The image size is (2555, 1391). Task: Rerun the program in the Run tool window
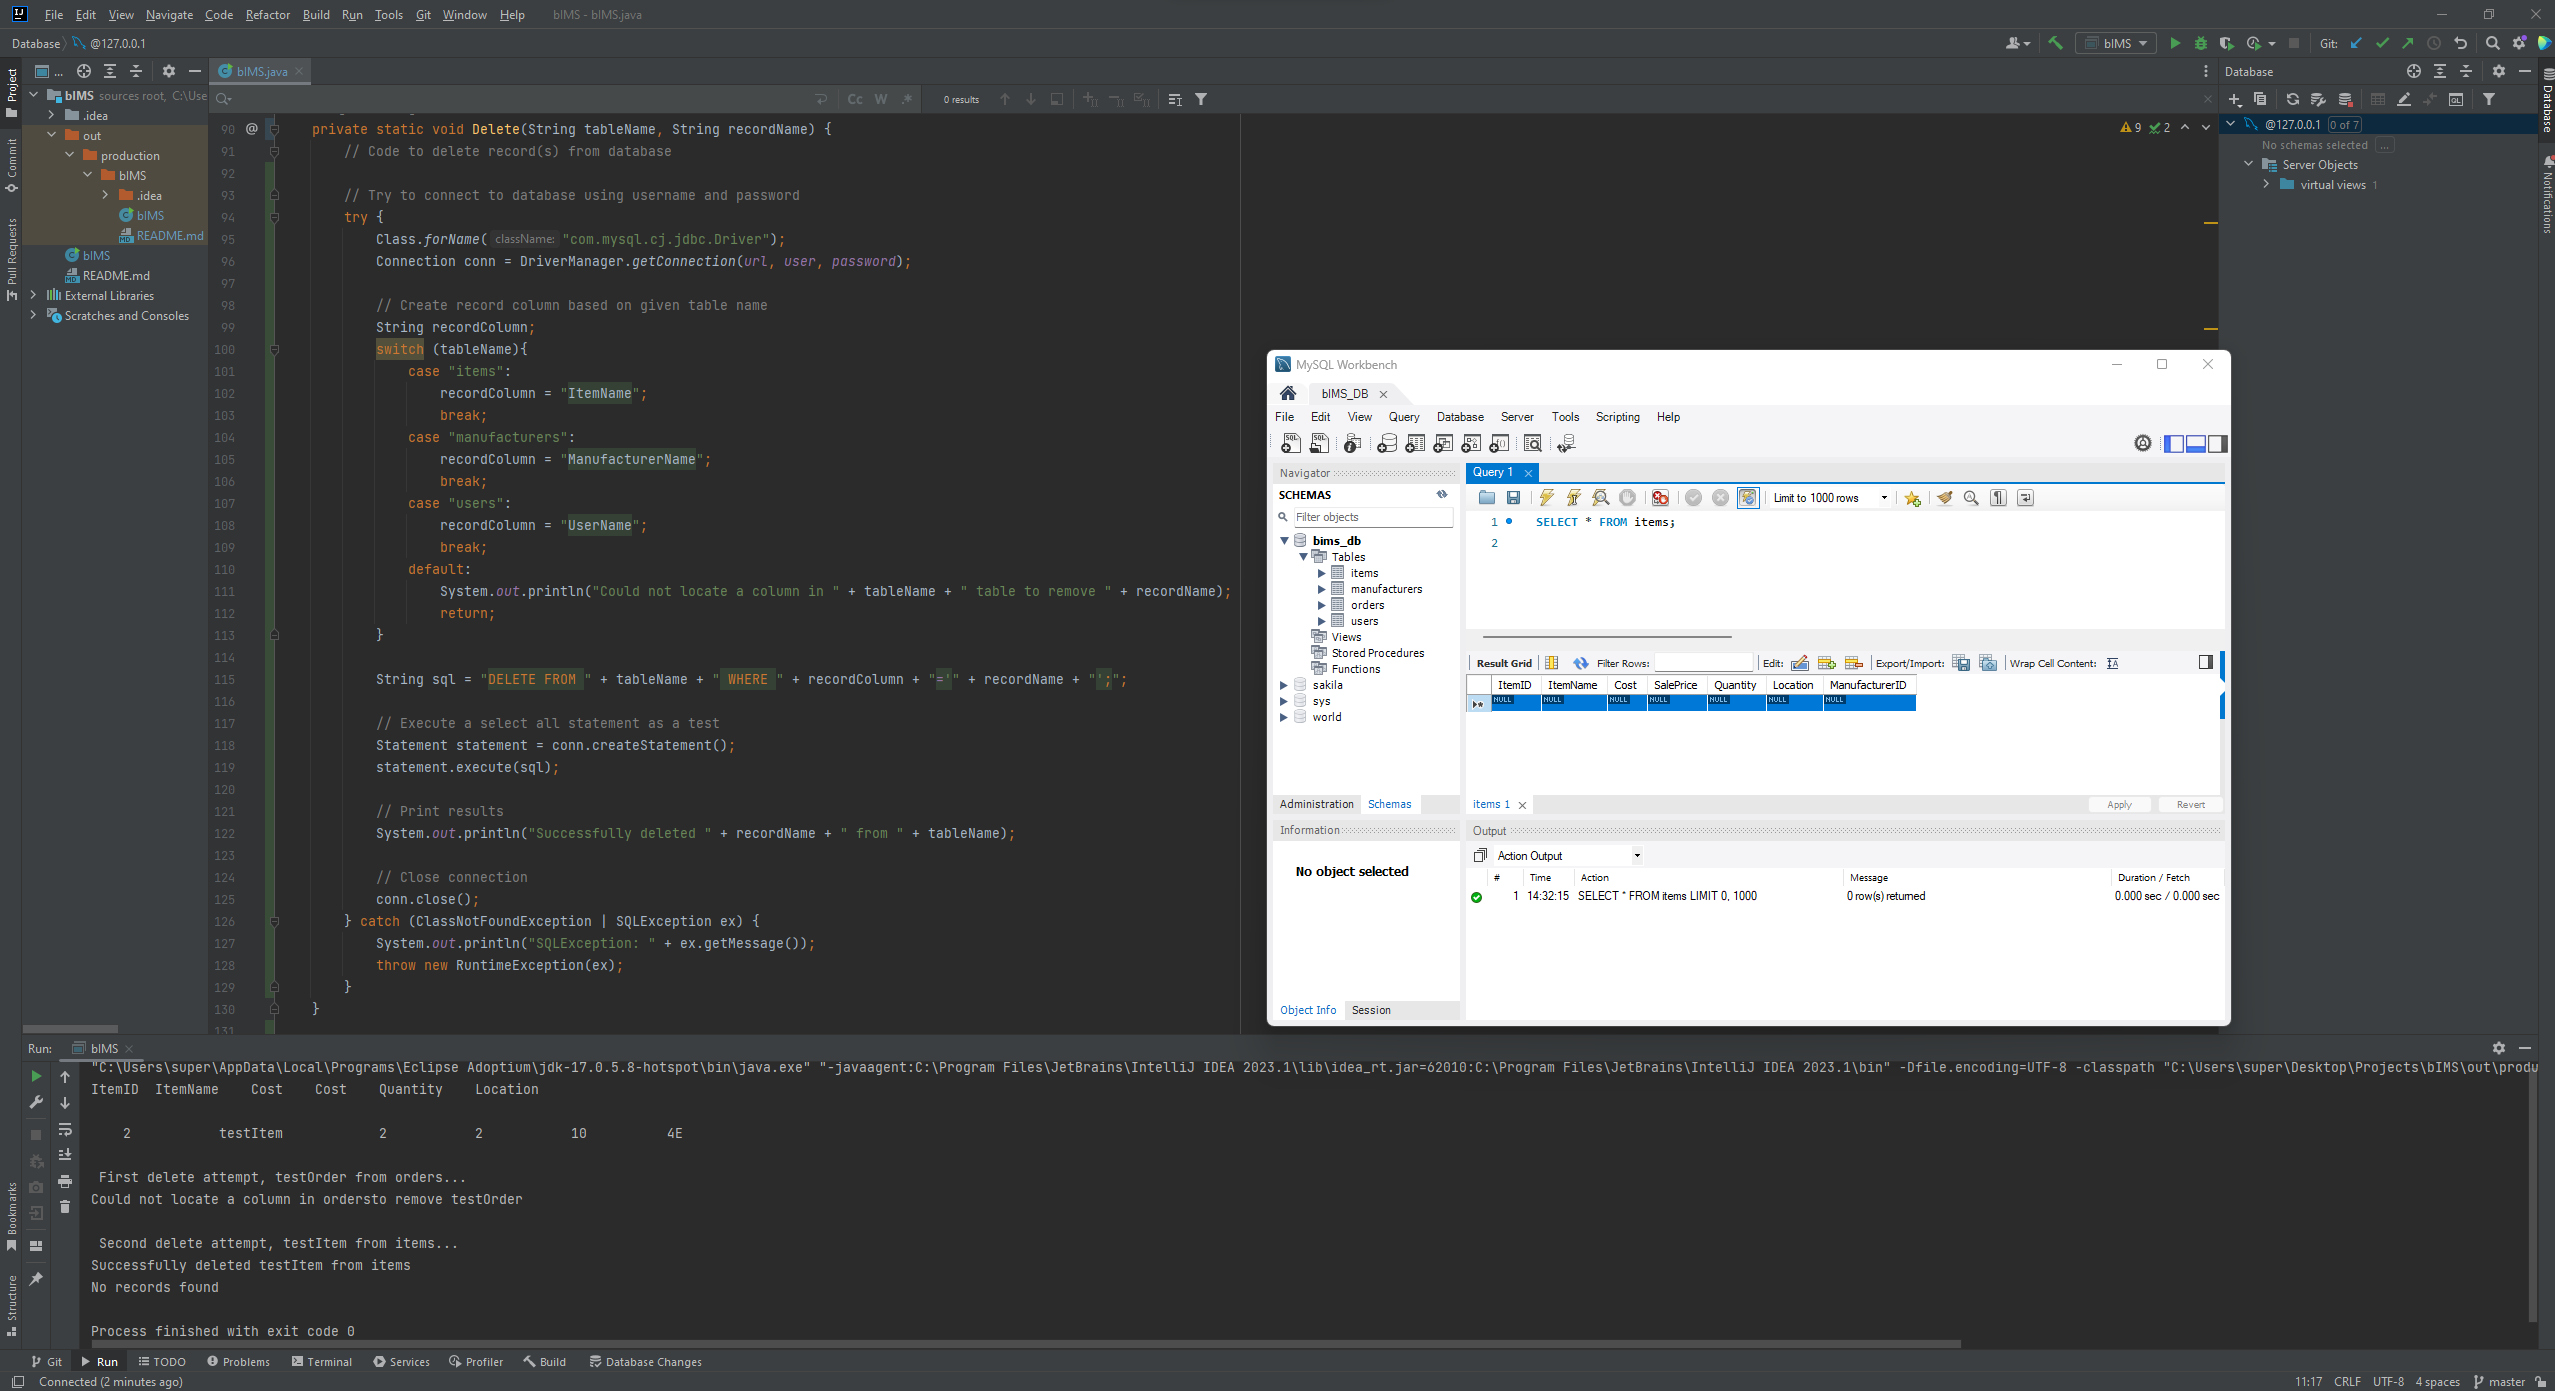36,1076
